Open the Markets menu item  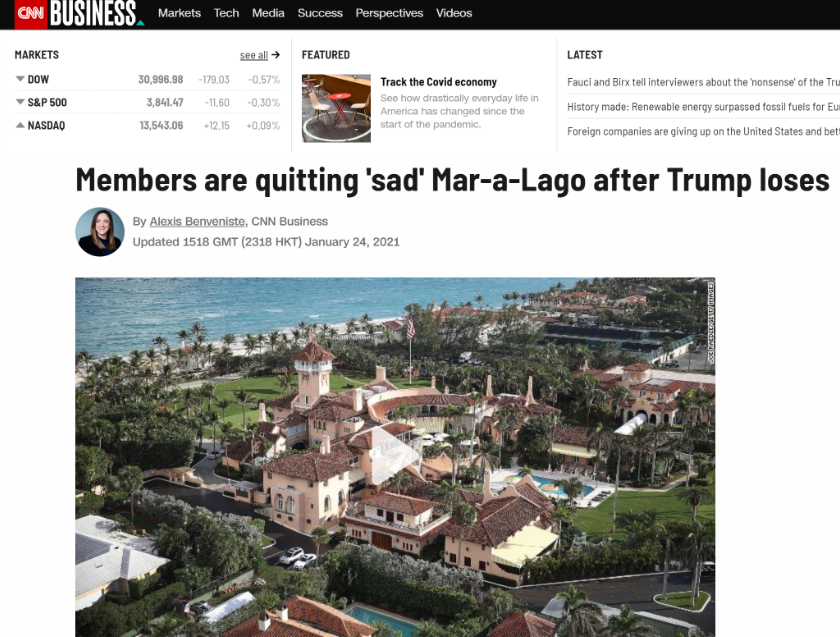pos(179,13)
